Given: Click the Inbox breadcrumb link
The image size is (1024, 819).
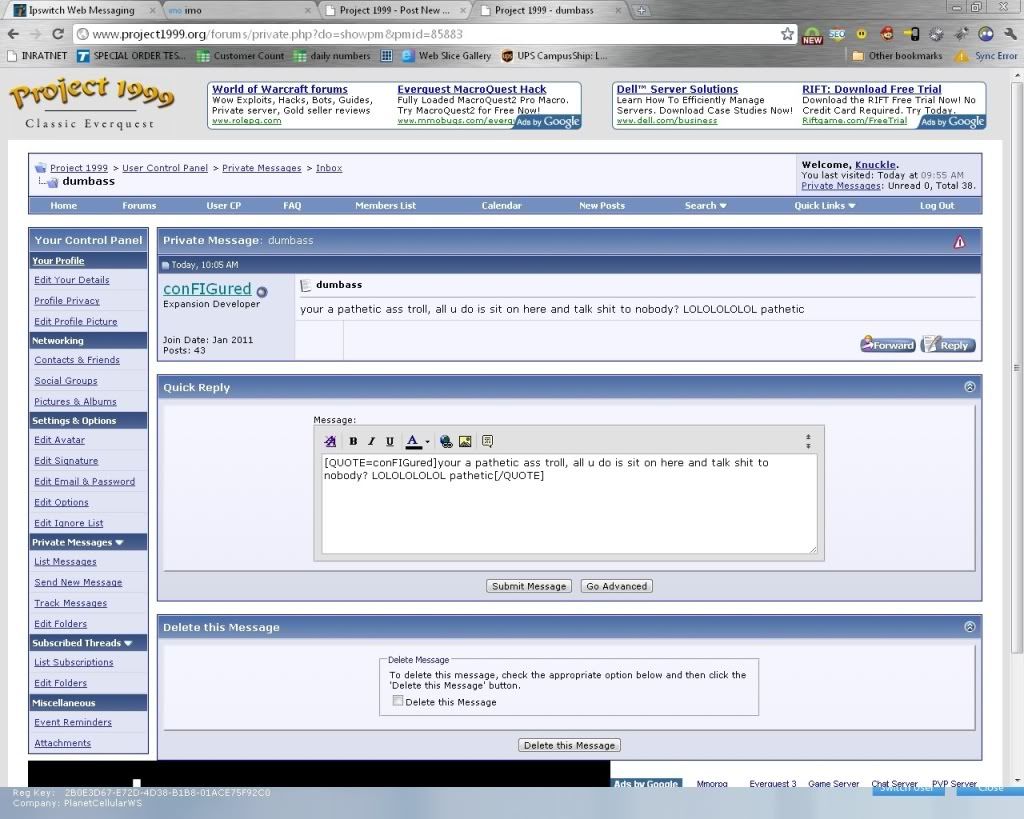Looking at the screenshot, I should 329,168.
